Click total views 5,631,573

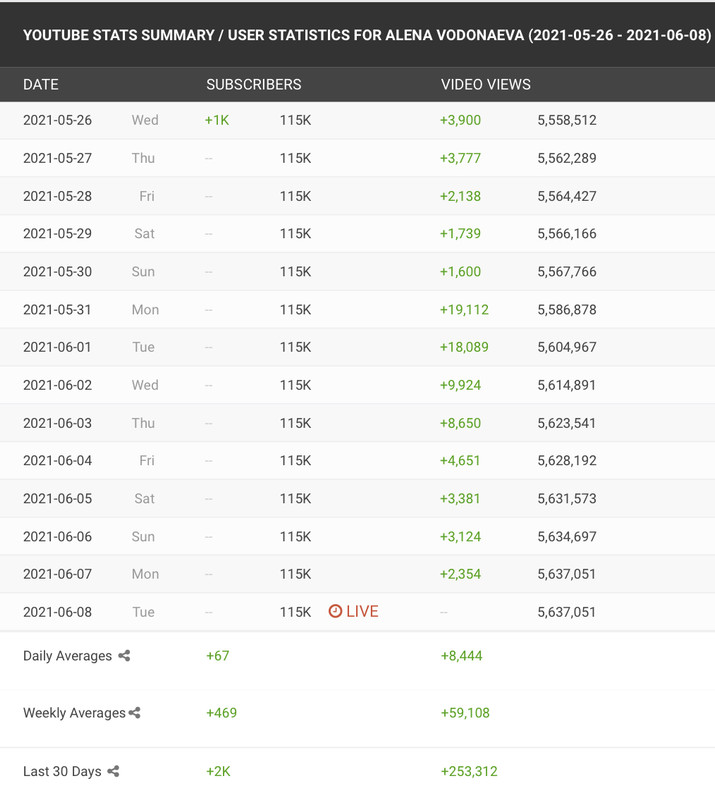pyautogui.click(x=567, y=498)
